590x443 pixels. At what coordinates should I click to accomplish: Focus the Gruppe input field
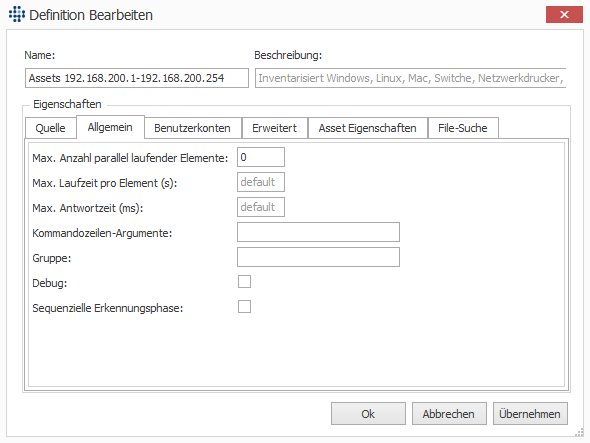tap(318, 257)
